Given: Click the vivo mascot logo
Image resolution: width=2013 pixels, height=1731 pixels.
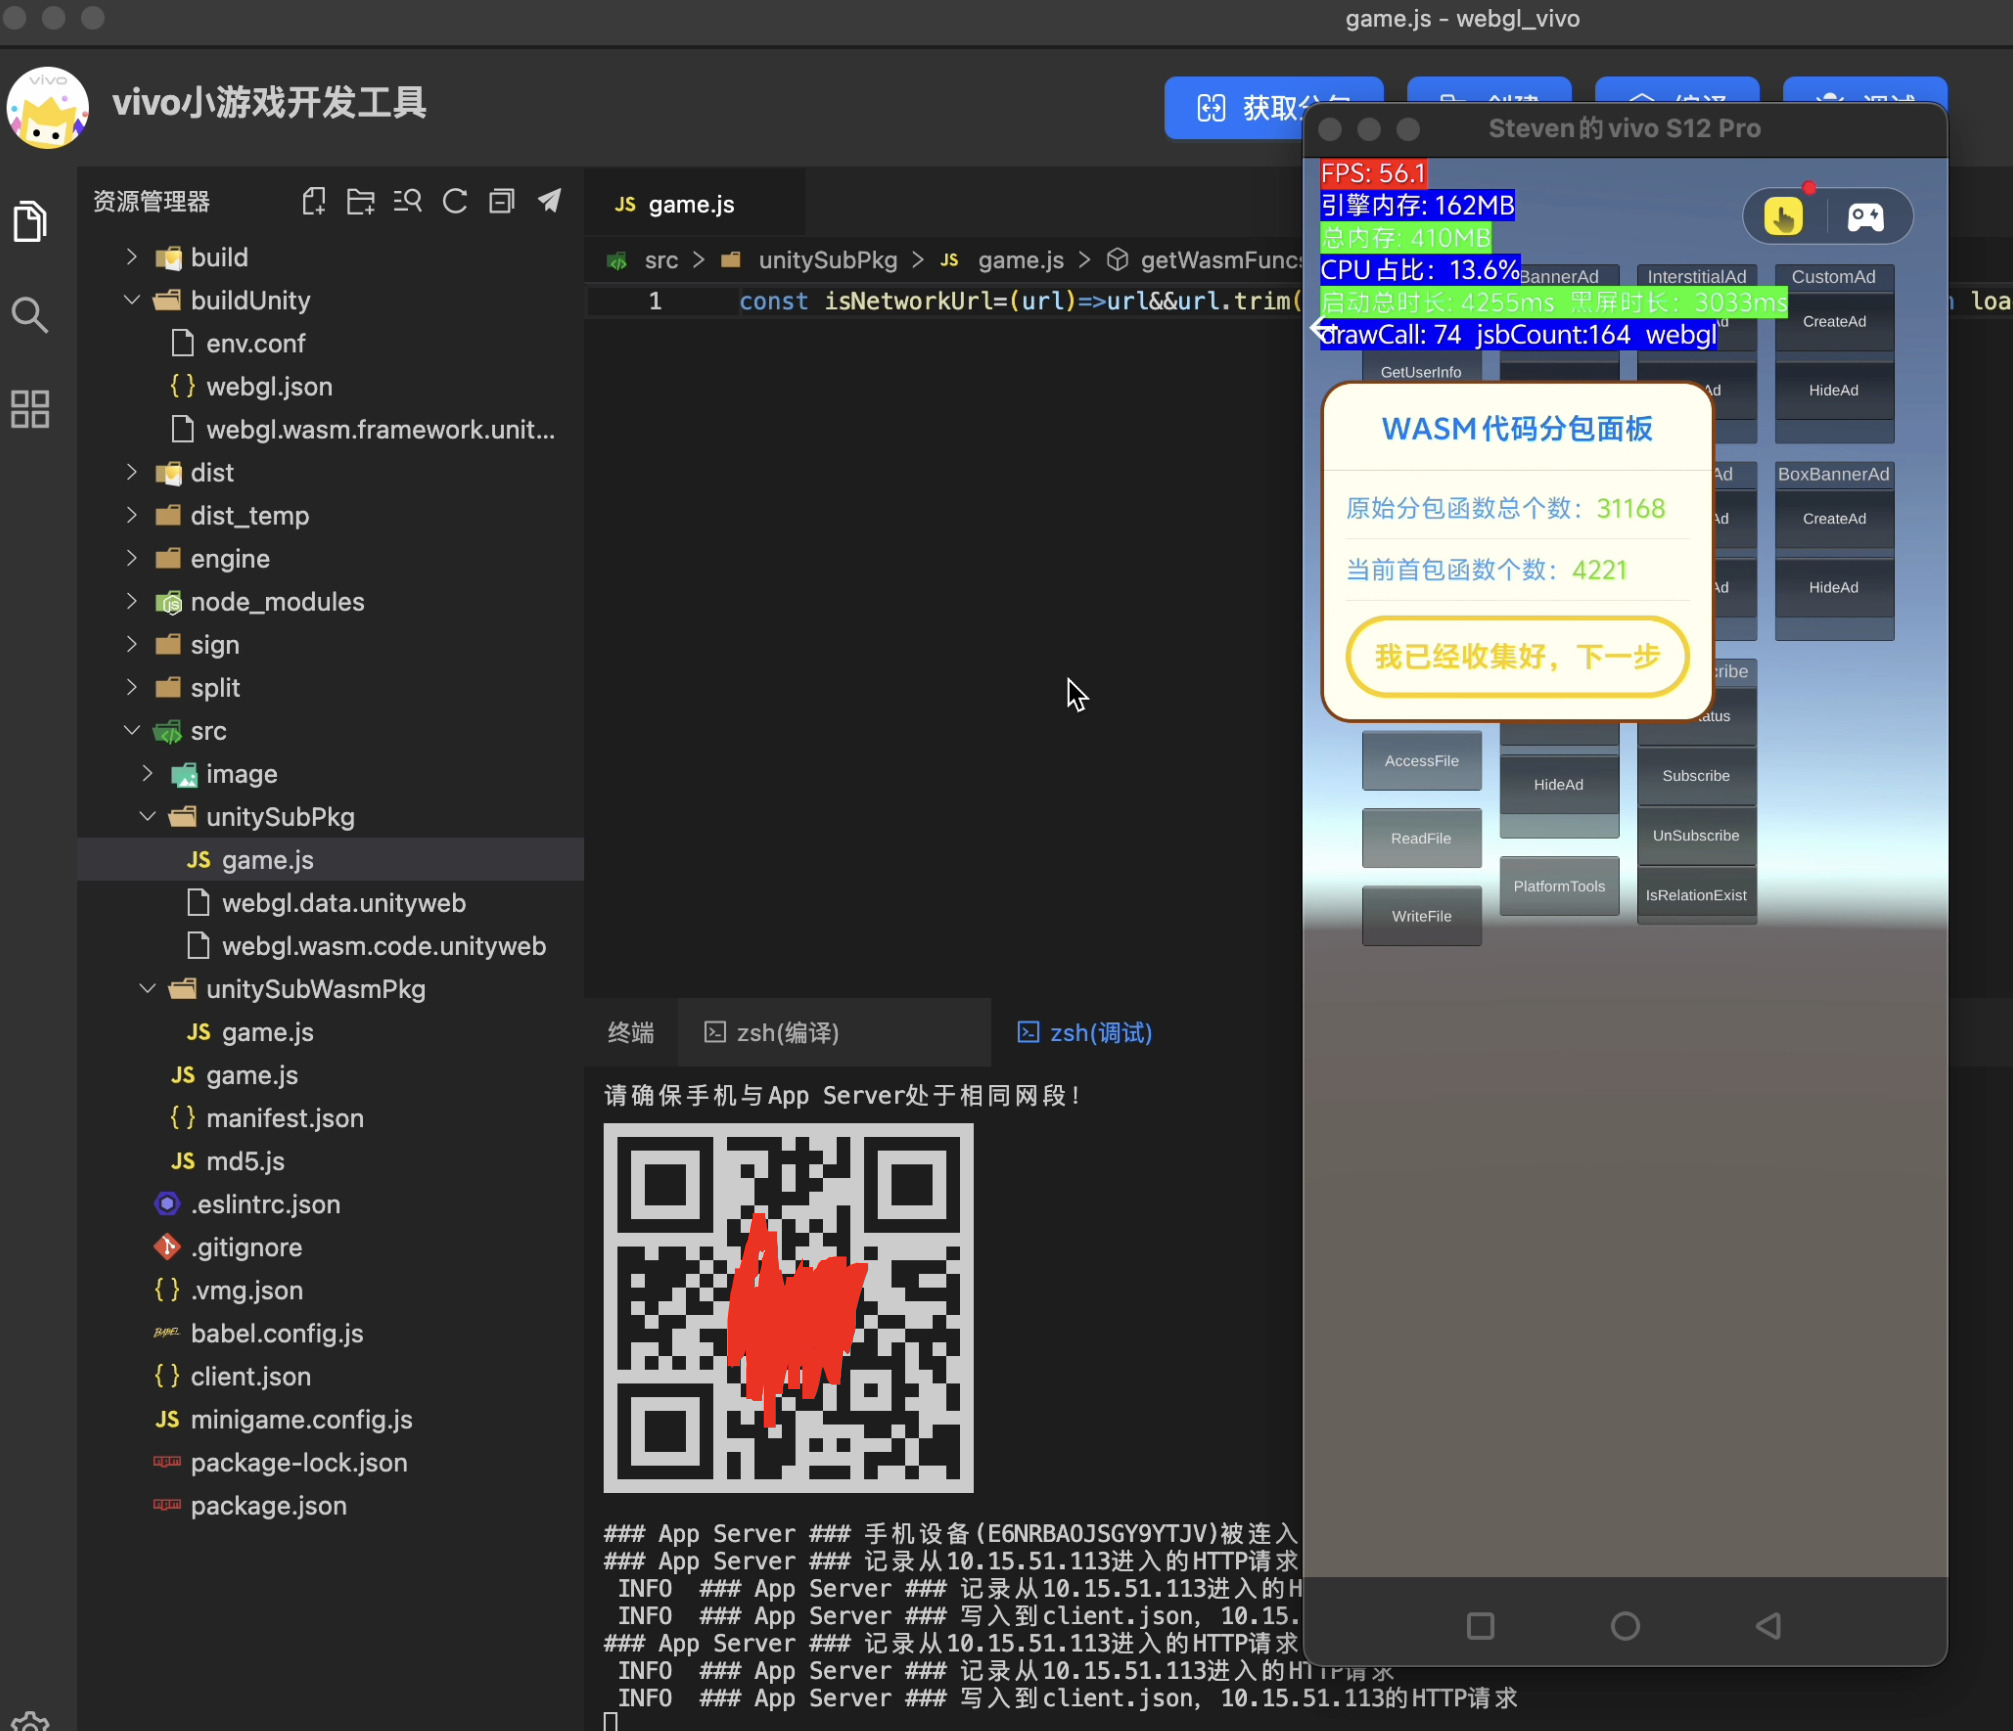Looking at the screenshot, I should 47,107.
